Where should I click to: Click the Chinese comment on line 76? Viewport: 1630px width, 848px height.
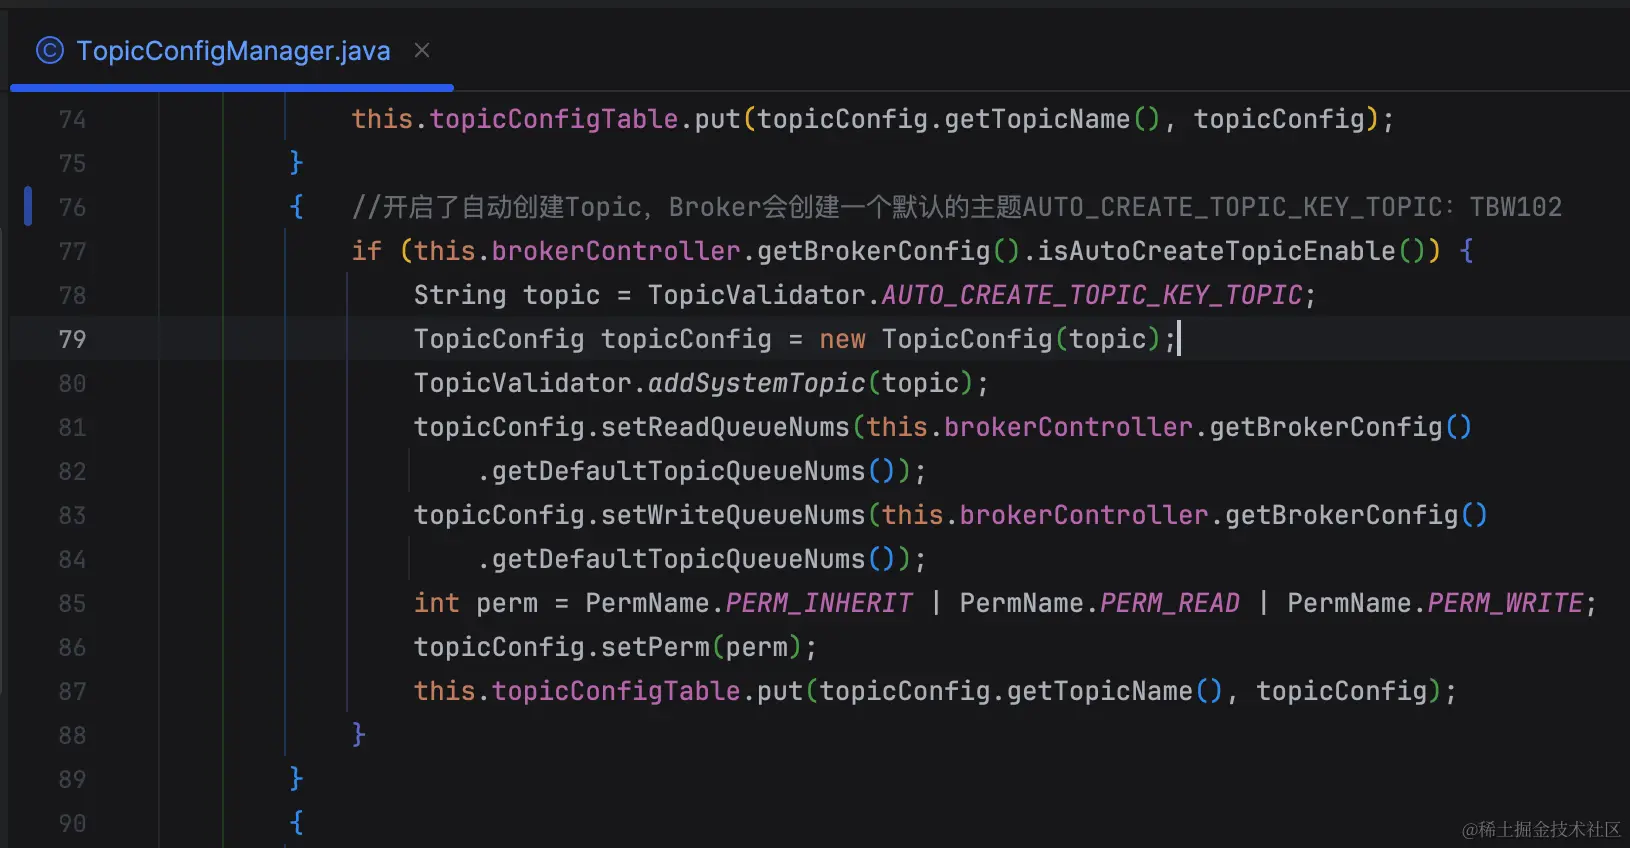(x=957, y=207)
